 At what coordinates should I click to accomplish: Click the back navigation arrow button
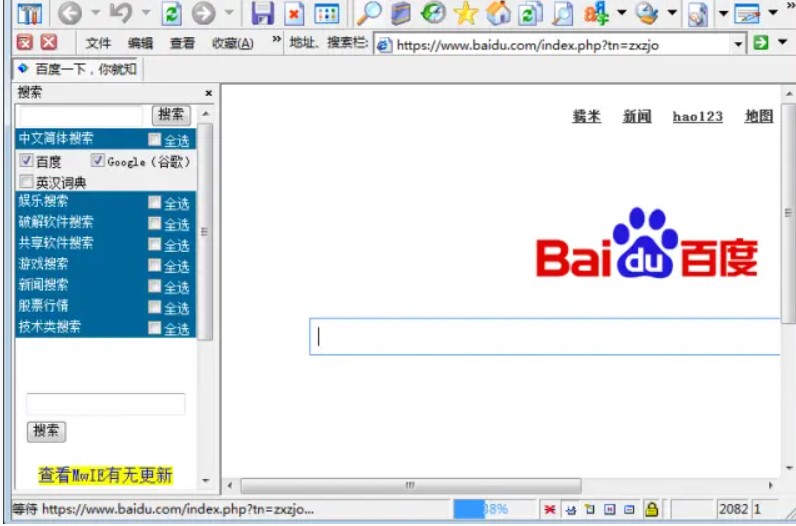(x=70, y=13)
